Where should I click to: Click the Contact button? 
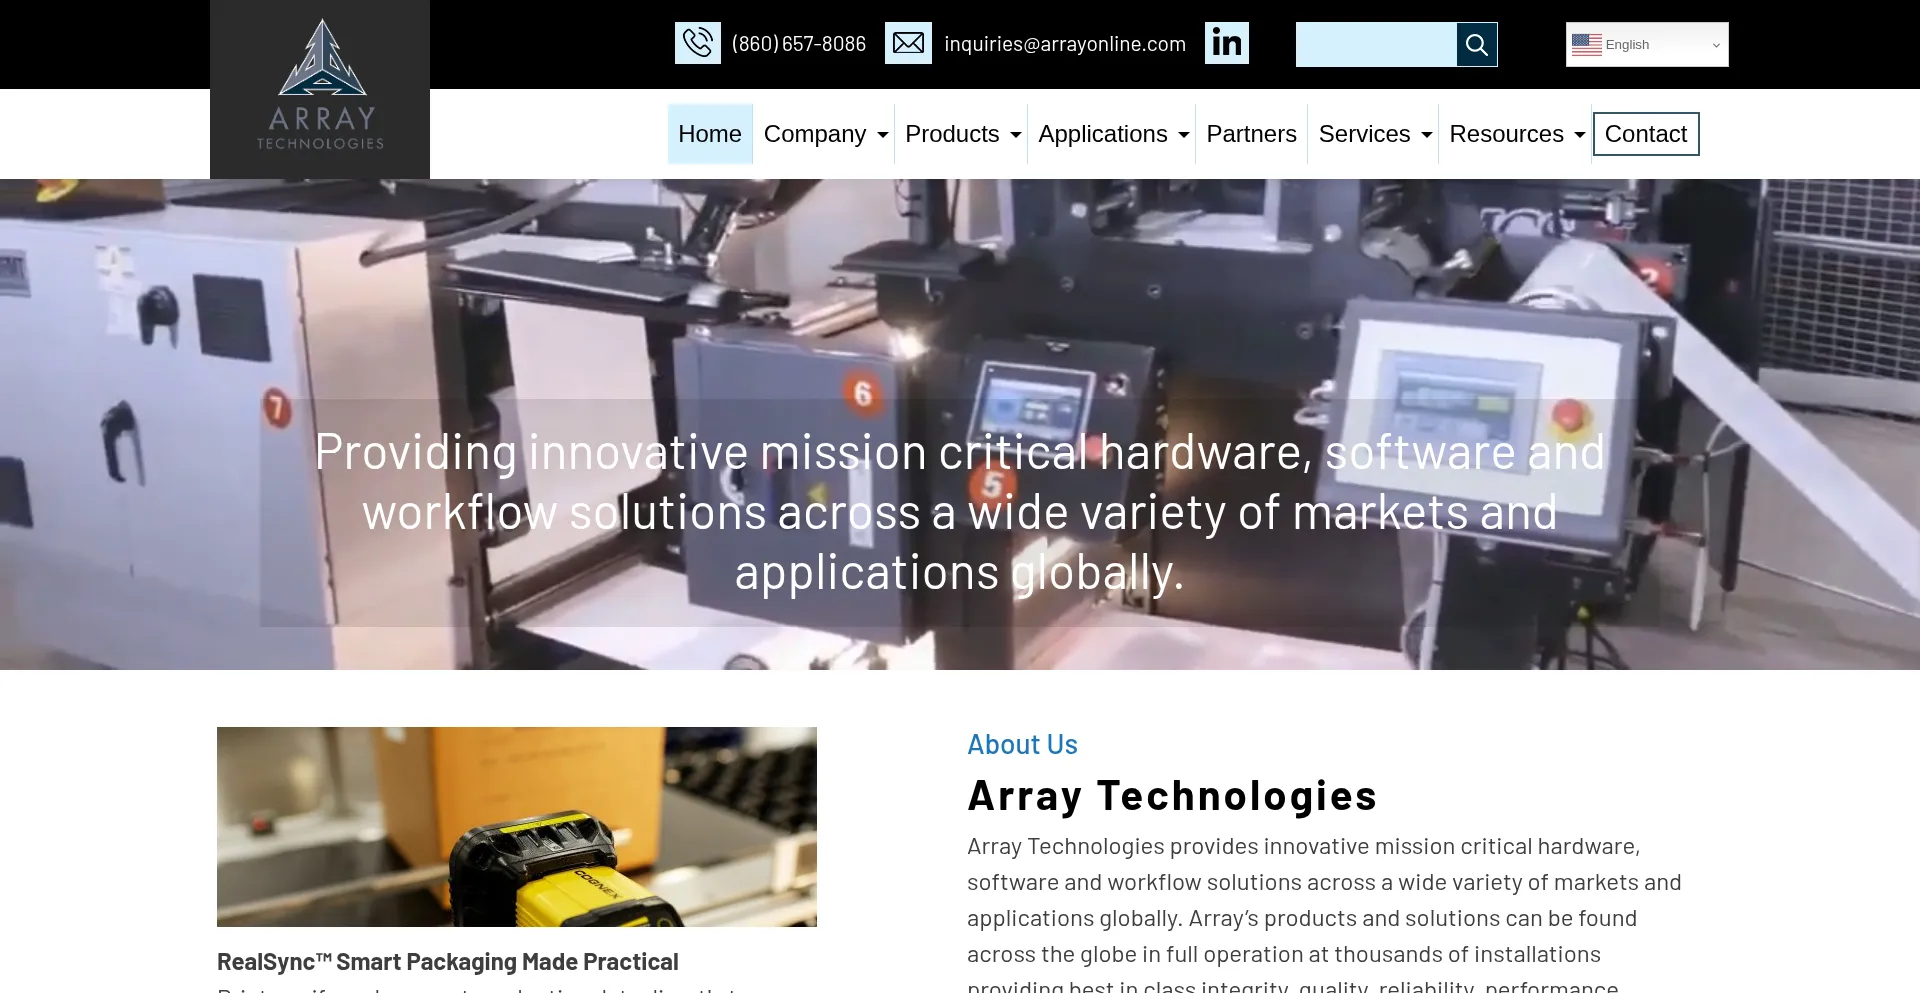[x=1646, y=134]
